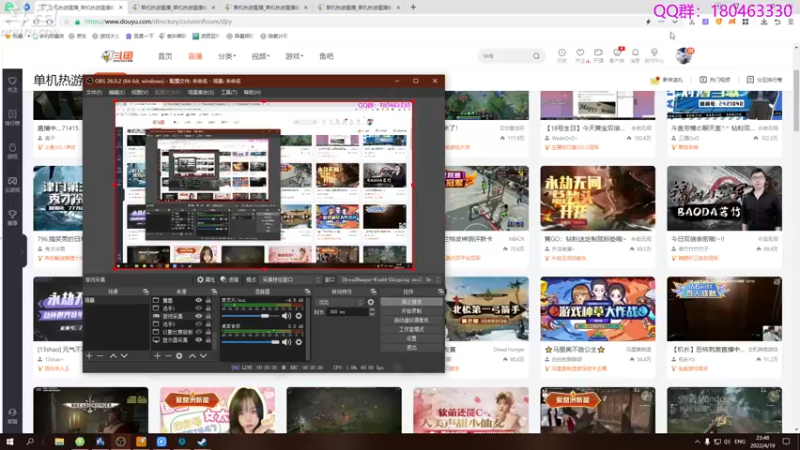The image size is (800, 450).
Task: Open 设置 button in OBS controls
Action: 411,338
